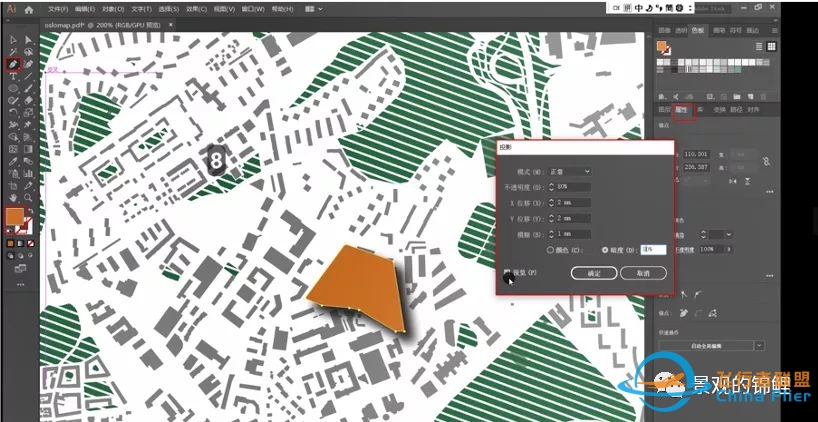This screenshot has width=818, height=422.
Task: Set toolbar fill mode to solid Color
Action: (x=10, y=244)
